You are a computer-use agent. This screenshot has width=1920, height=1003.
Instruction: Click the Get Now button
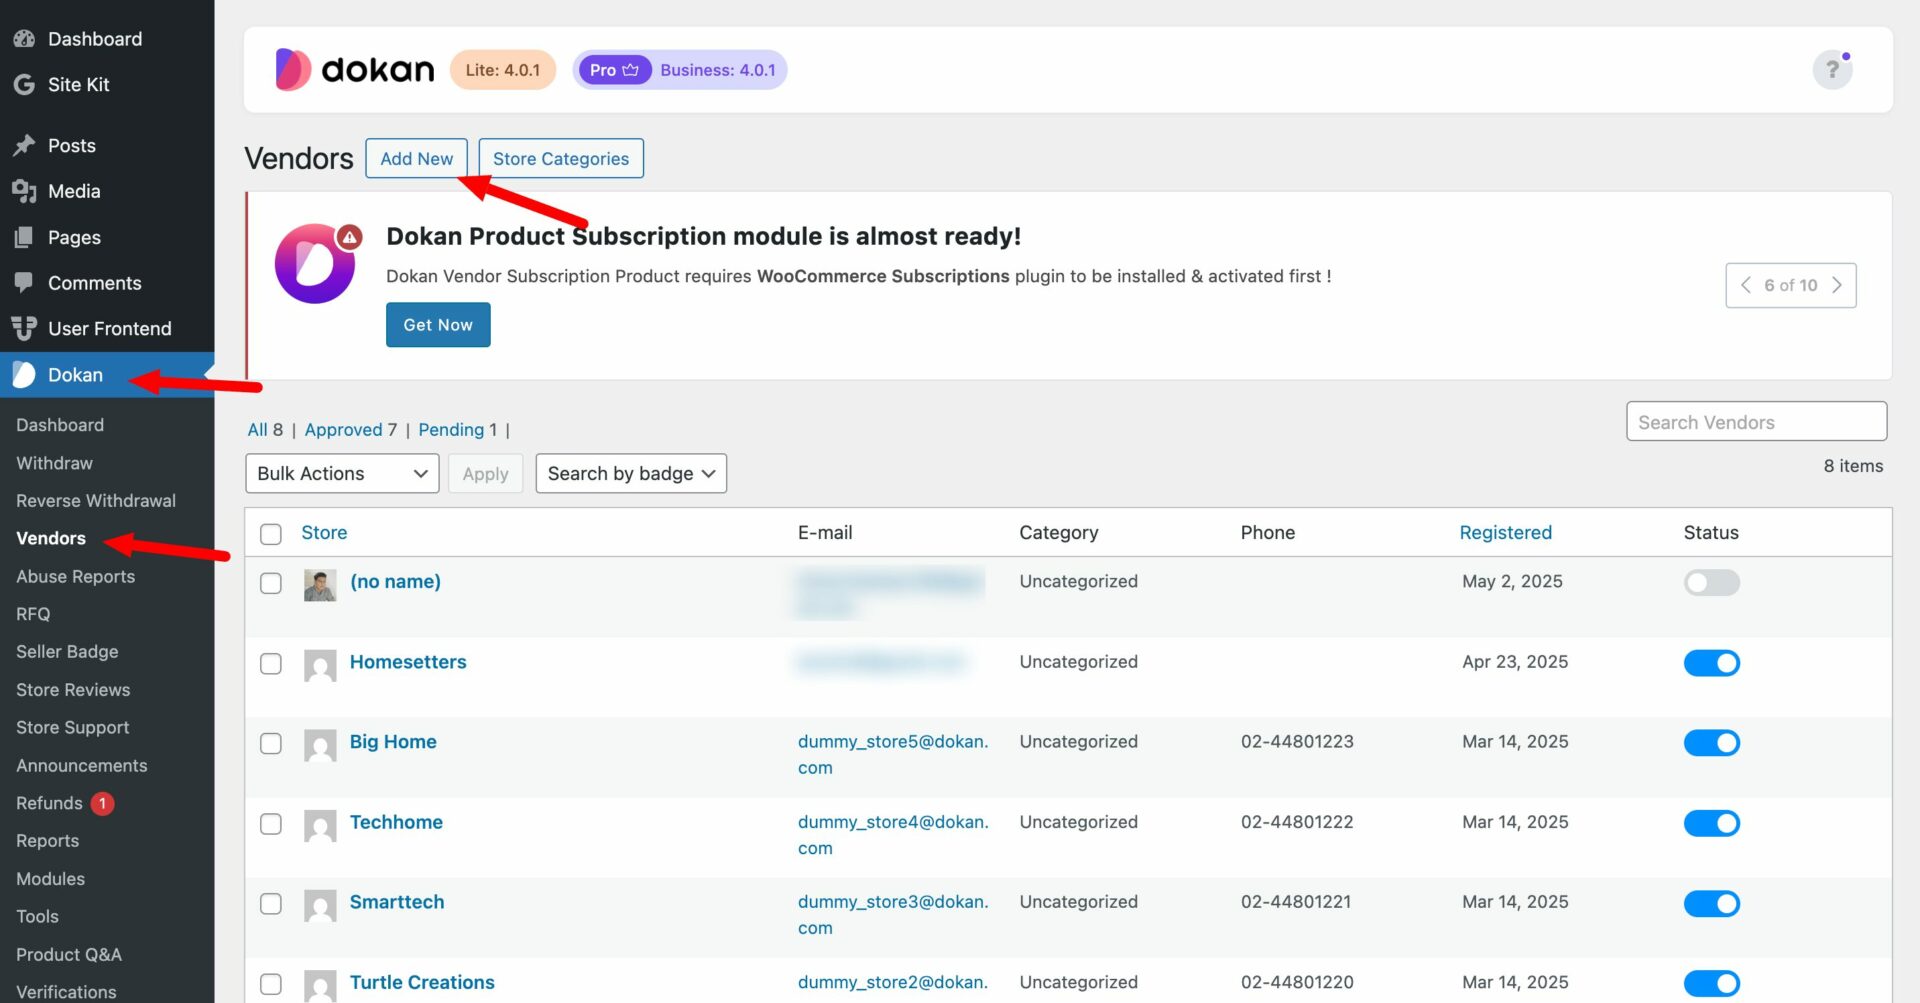pos(438,325)
